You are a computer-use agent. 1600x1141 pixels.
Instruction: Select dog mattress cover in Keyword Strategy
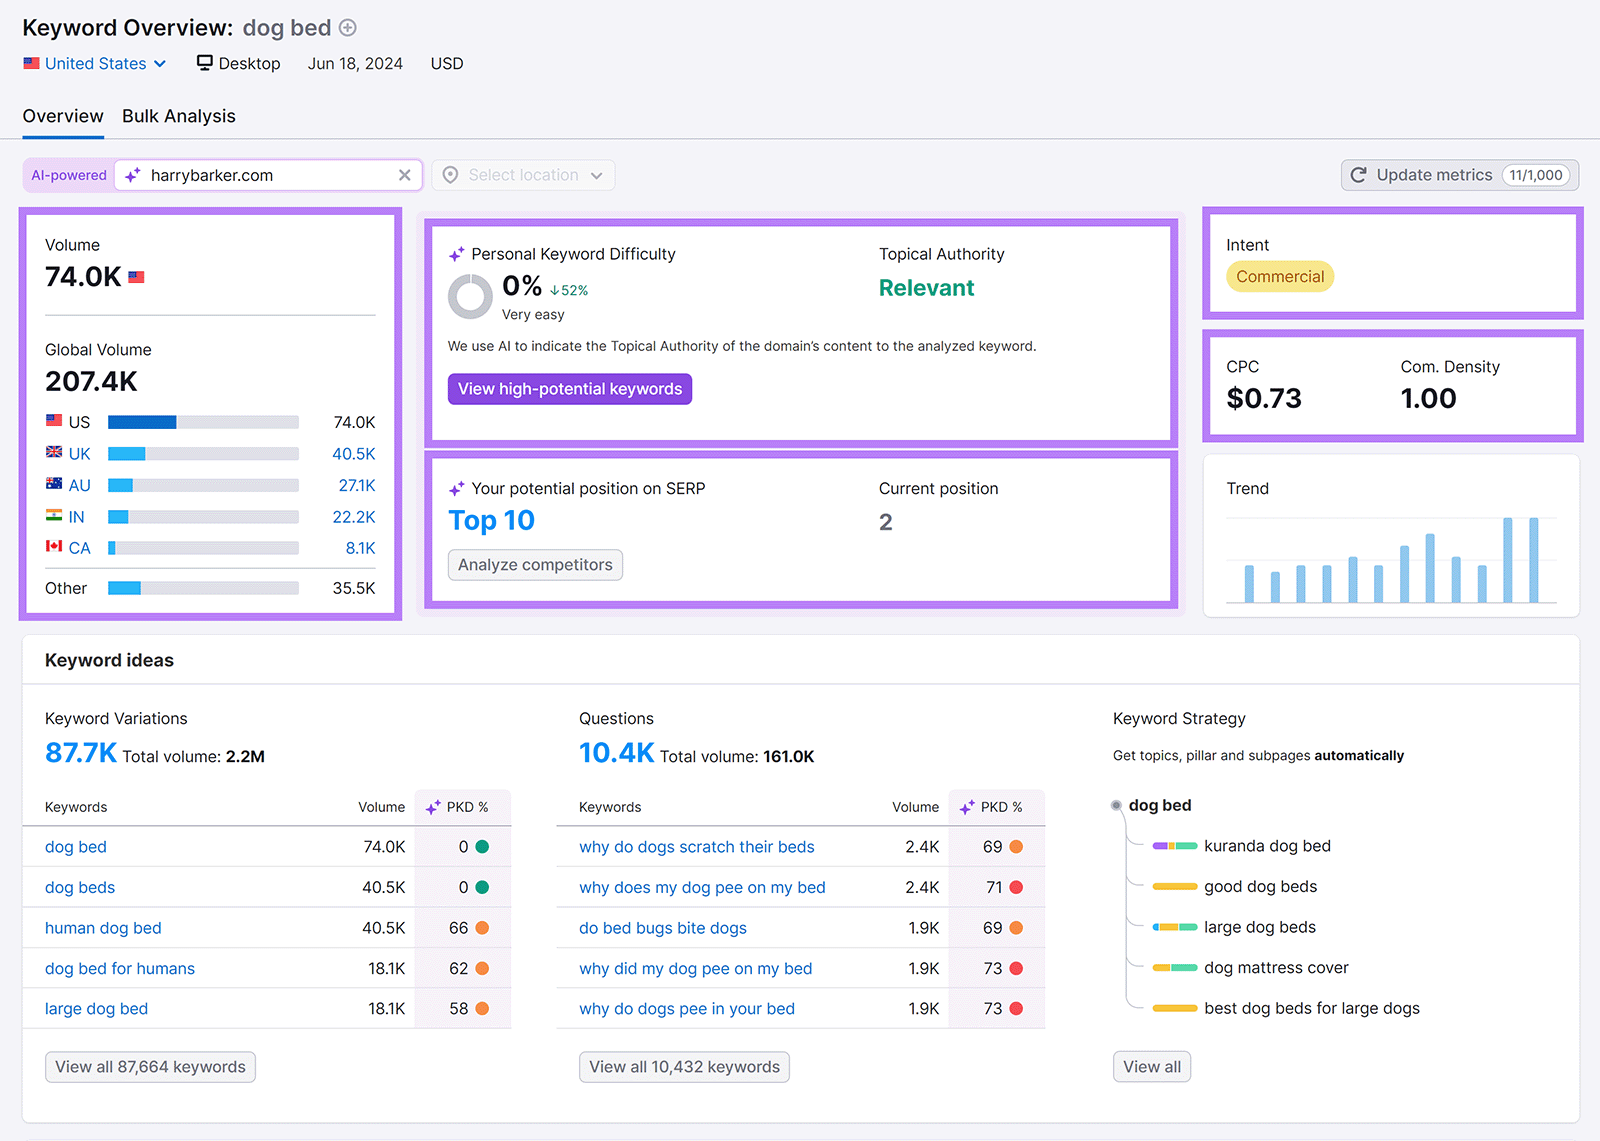[1276, 968]
